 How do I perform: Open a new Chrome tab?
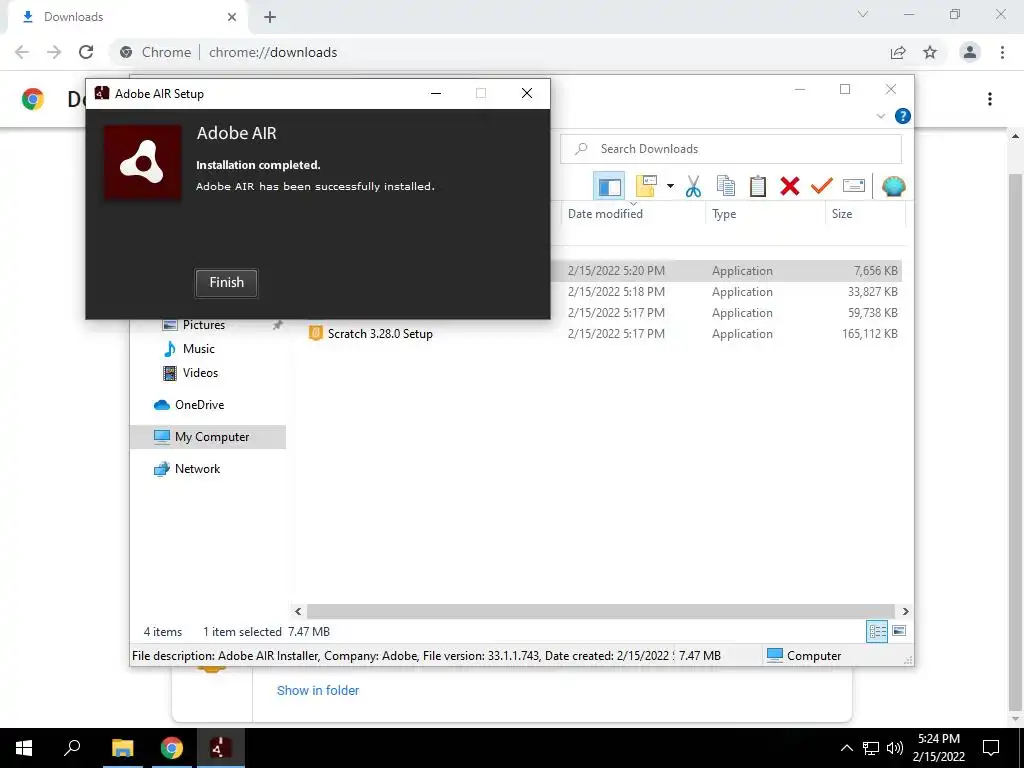[270, 18]
